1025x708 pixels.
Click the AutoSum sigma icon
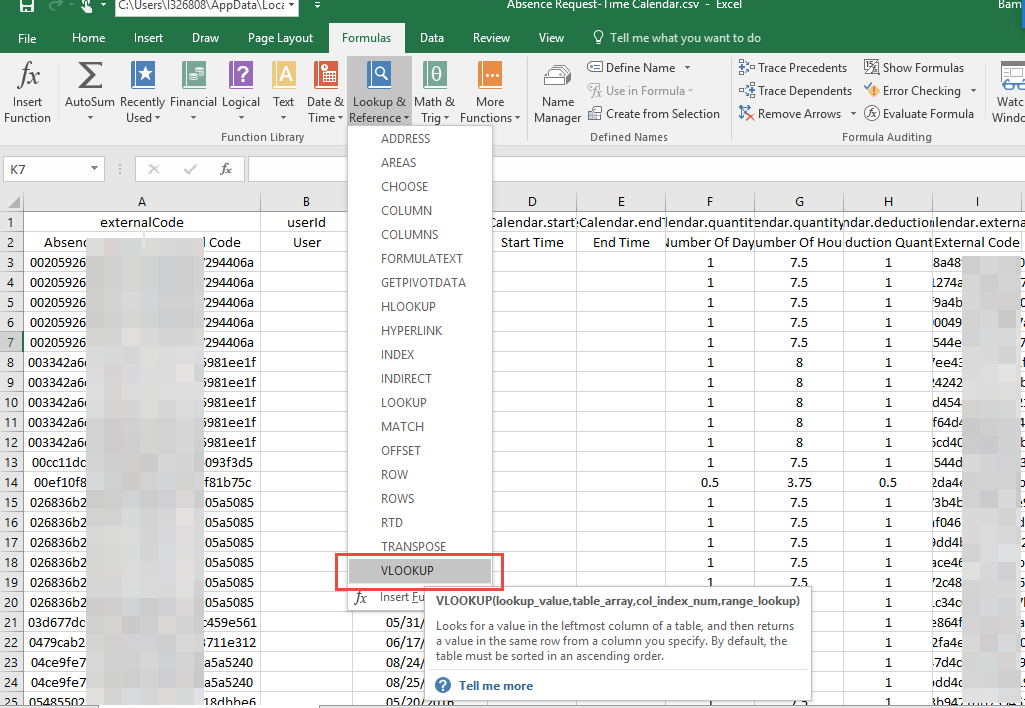pyautogui.click(x=90, y=75)
